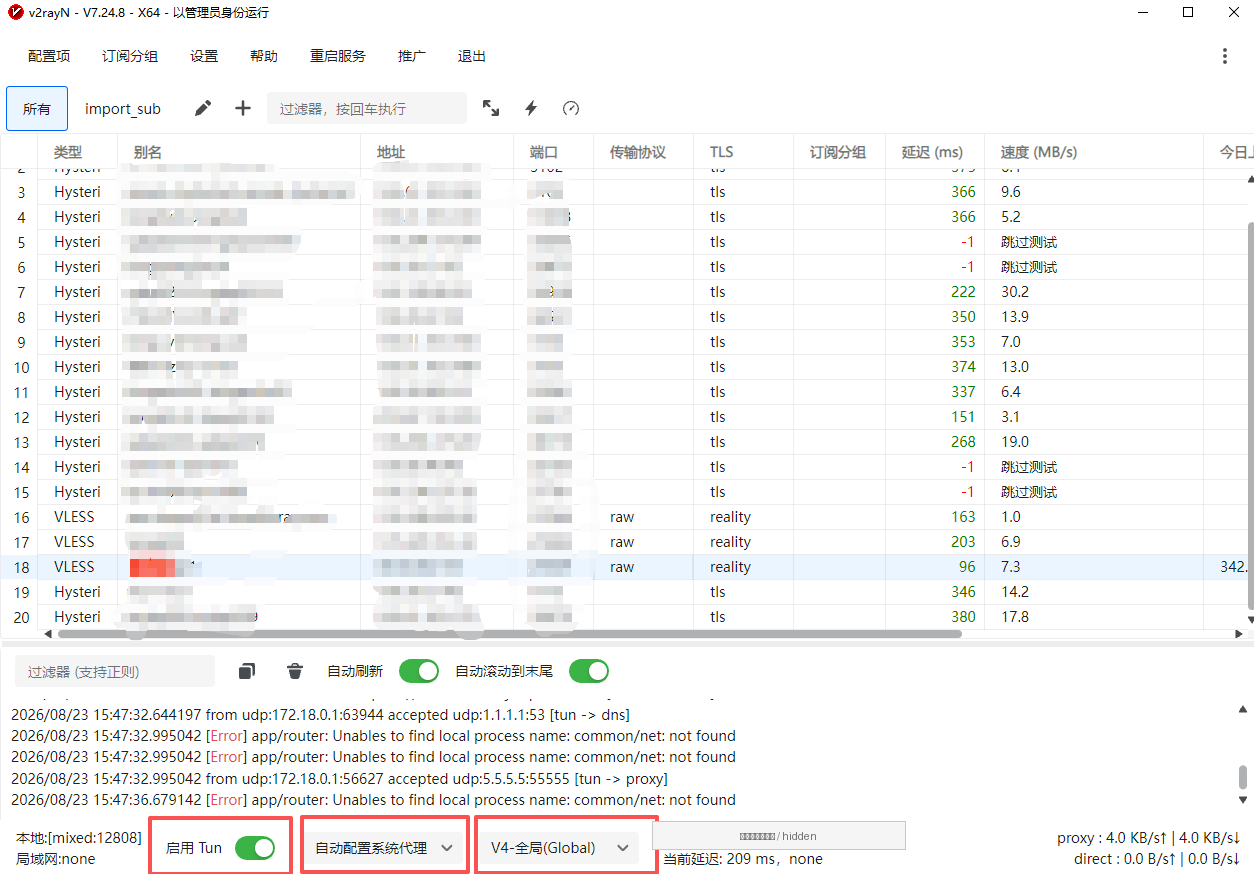Image resolution: width=1254 pixels, height=874 pixels.
Task: Click the trash clear log icon
Action: pos(295,671)
